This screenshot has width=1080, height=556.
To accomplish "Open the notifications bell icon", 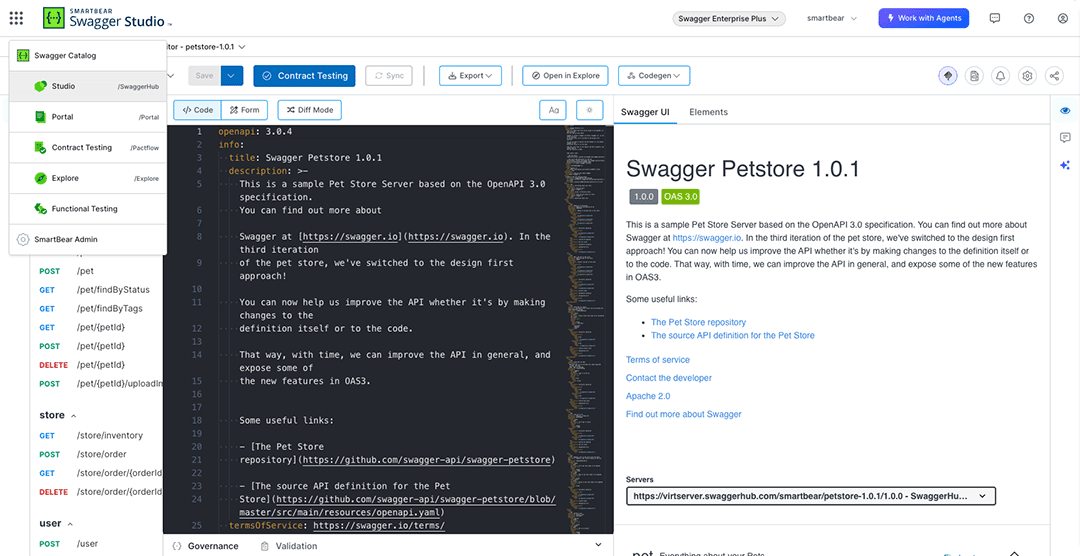I will click(1001, 76).
